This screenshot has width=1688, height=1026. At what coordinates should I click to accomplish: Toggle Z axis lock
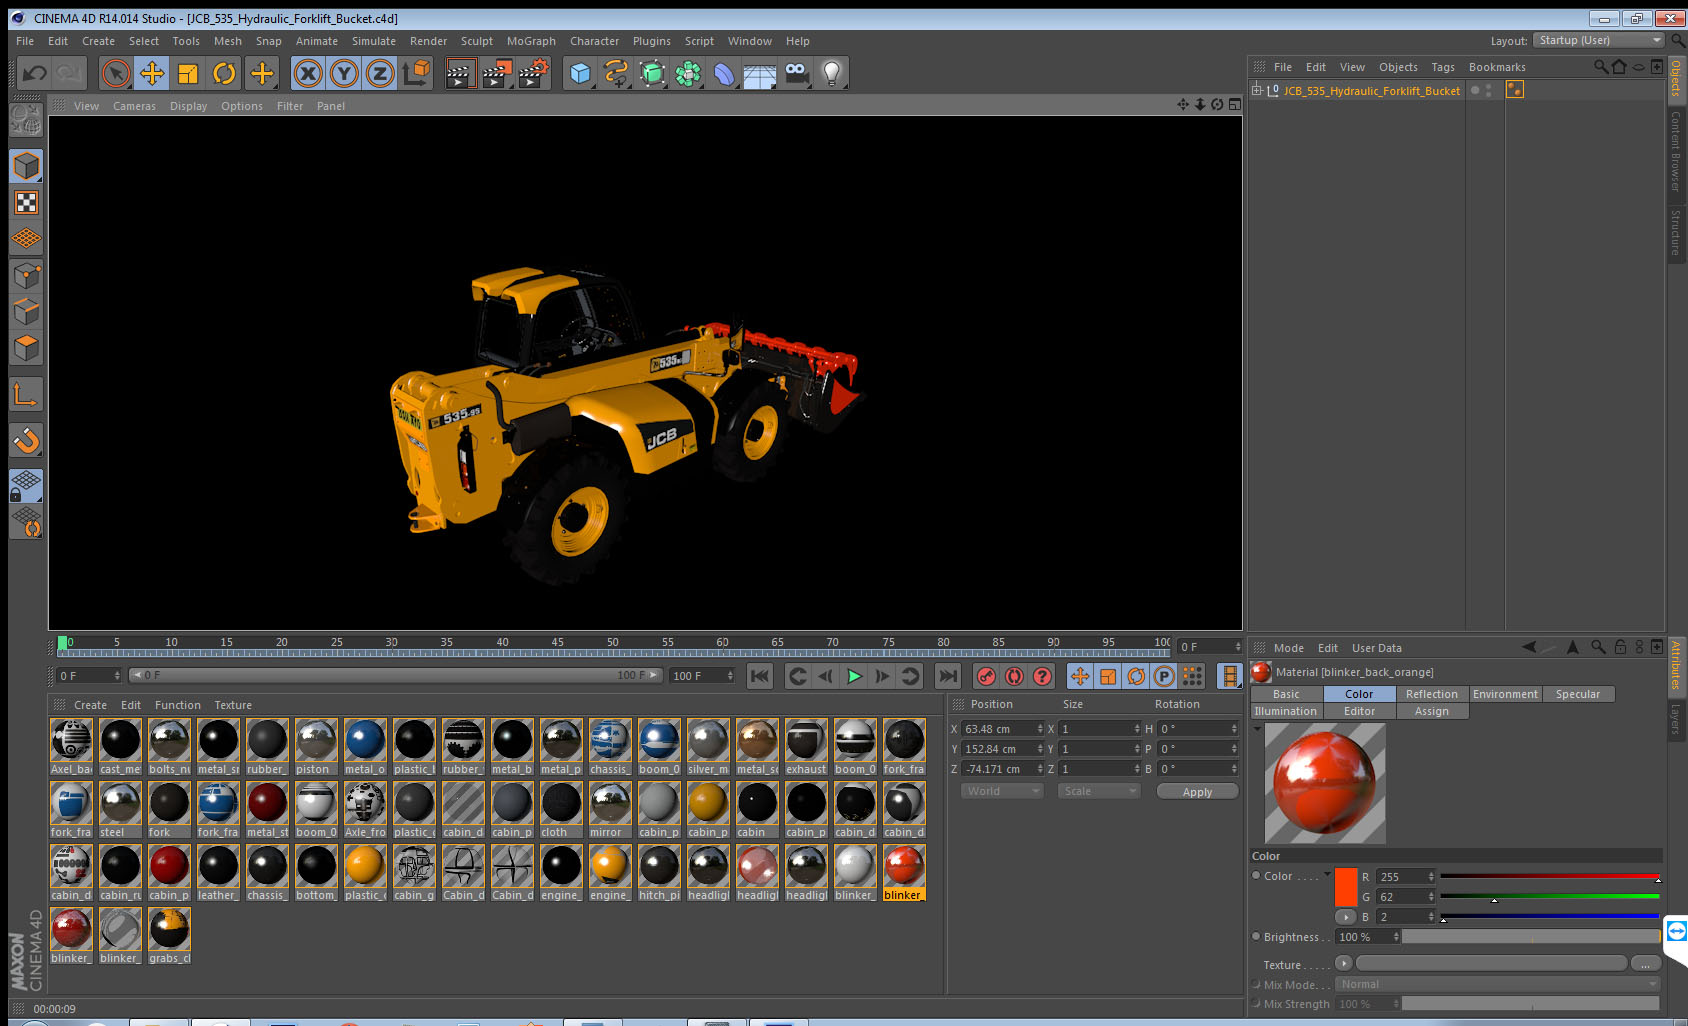[x=380, y=73]
